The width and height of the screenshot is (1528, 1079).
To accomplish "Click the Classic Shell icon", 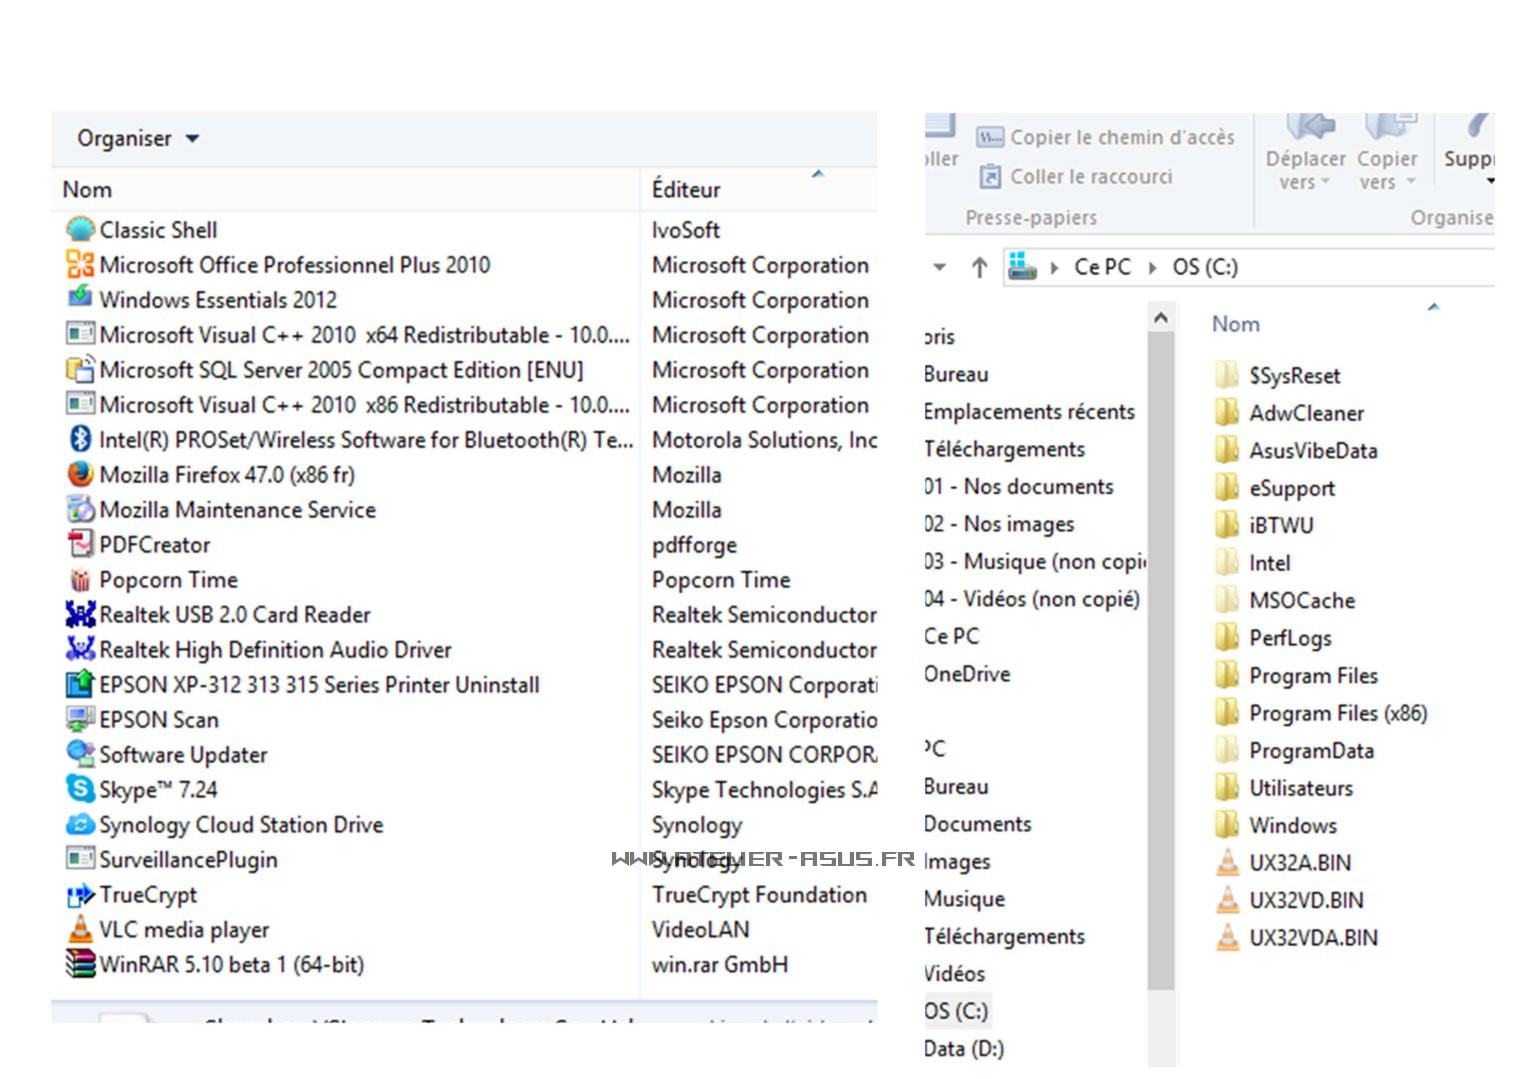I will (80, 230).
